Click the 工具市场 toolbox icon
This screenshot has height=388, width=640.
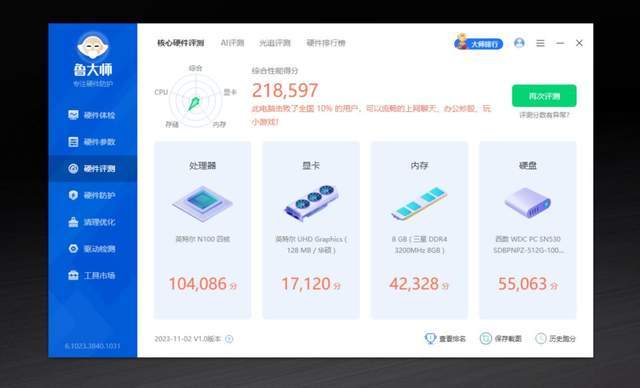click(73, 275)
